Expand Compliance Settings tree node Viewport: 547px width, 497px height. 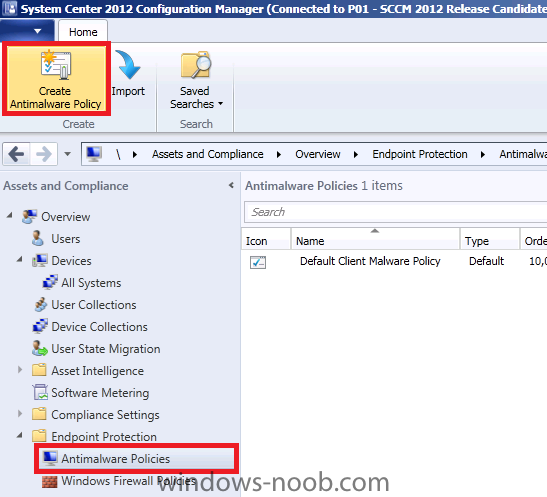pos(20,414)
